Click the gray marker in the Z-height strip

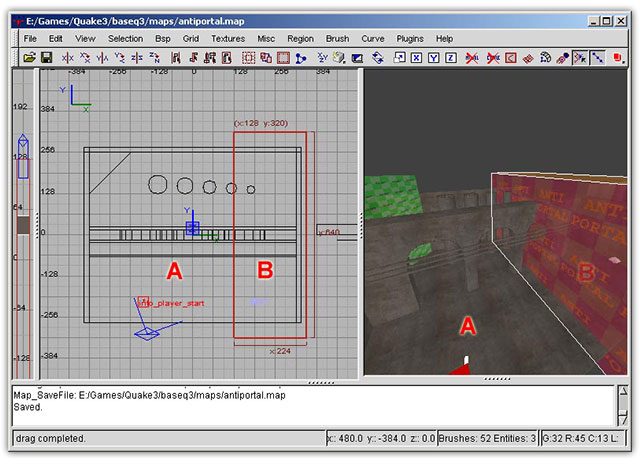pos(22,225)
